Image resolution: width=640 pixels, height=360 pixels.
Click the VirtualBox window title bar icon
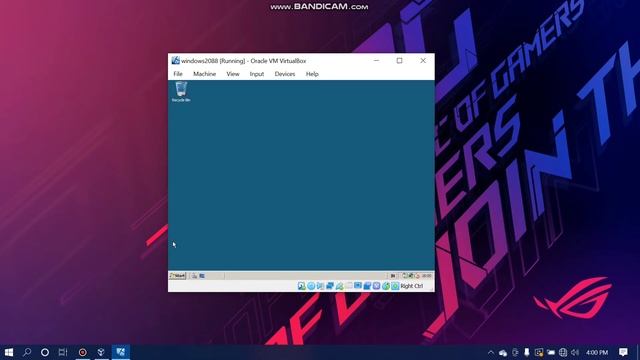coord(176,60)
